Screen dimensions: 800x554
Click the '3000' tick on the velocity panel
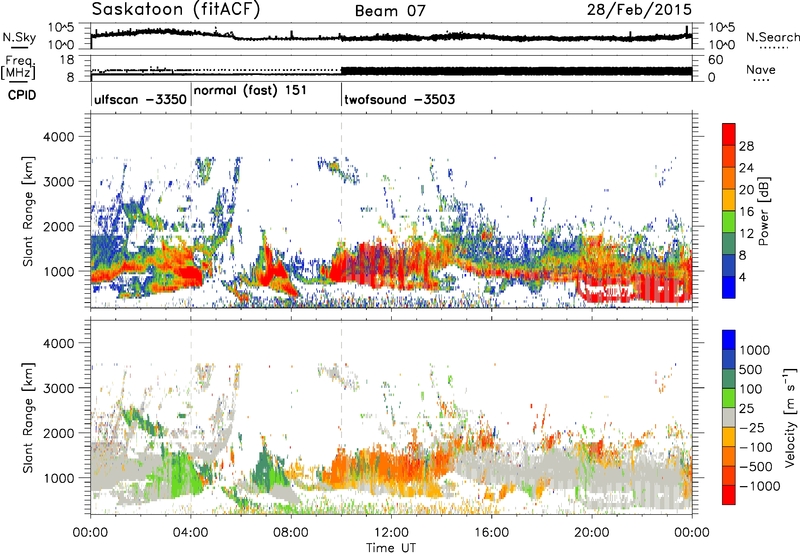point(58,388)
